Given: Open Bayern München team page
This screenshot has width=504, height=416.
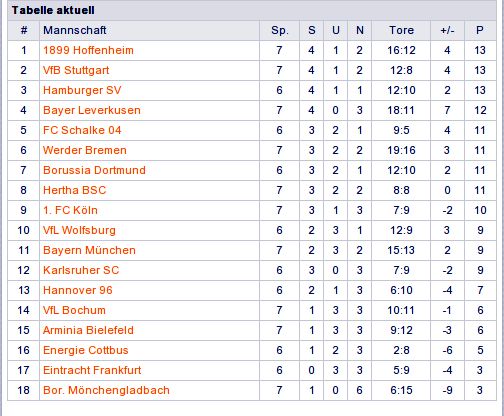Looking at the screenshot, I should point(89,250).
